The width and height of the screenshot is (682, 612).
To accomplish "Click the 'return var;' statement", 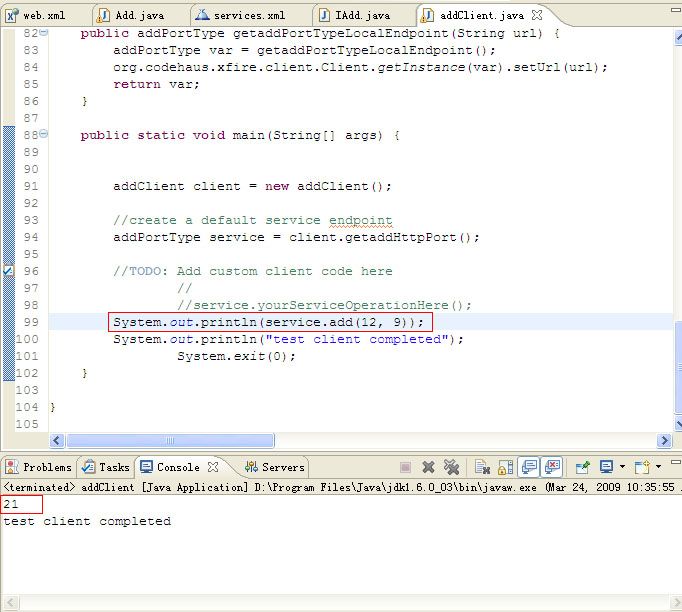I will pos(156,84).
